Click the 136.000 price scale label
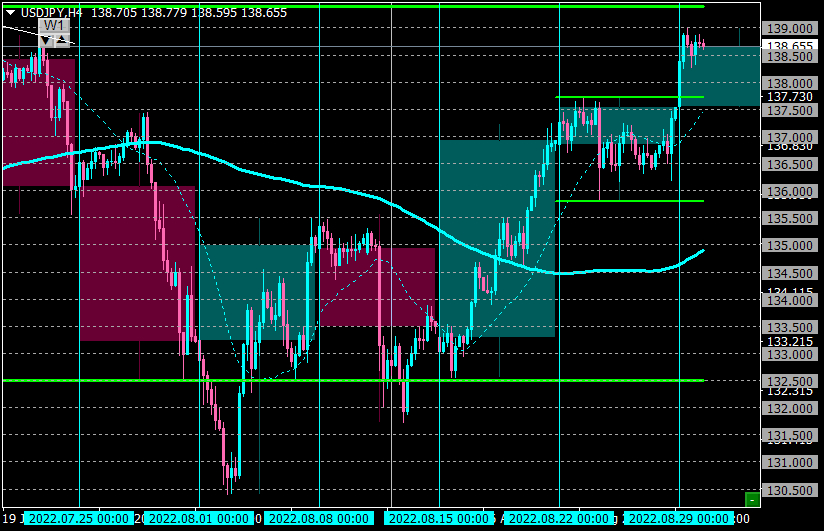 (x=789, y=191)
